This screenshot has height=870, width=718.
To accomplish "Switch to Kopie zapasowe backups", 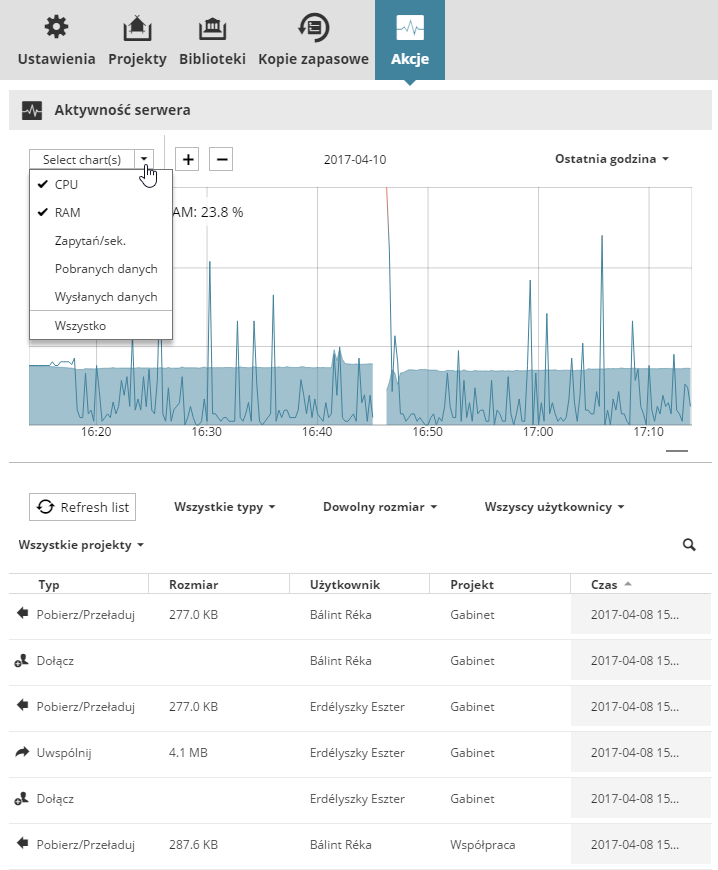I will pyautogui.click(x=313, y=40).
